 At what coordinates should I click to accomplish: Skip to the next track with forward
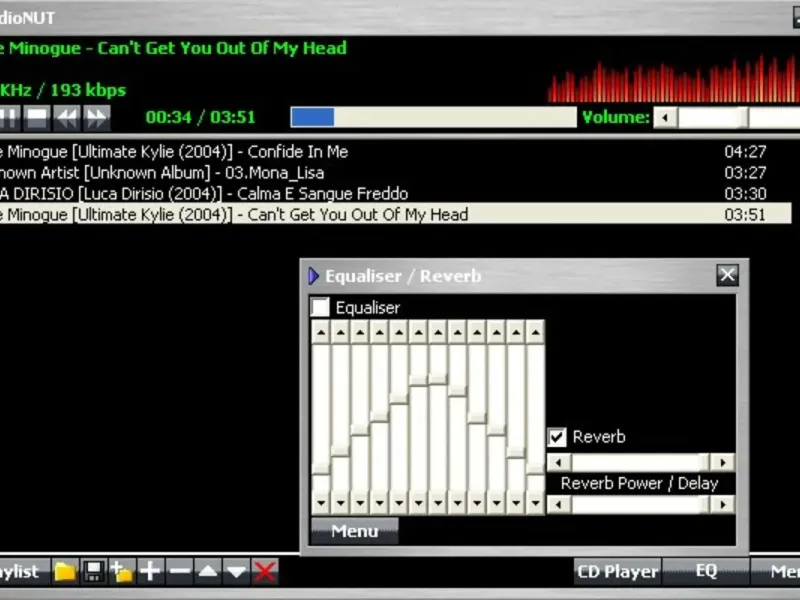[96, 118]
